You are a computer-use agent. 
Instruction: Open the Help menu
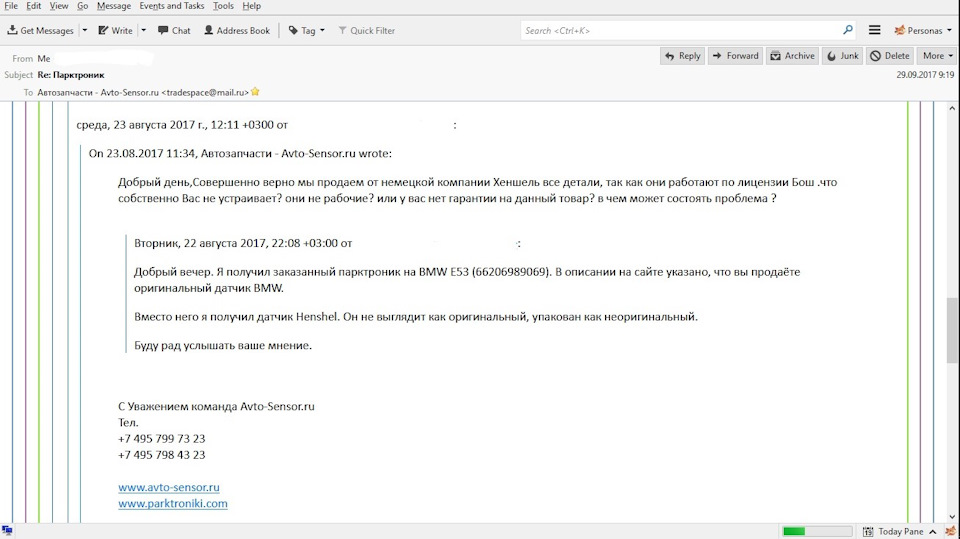252,6
